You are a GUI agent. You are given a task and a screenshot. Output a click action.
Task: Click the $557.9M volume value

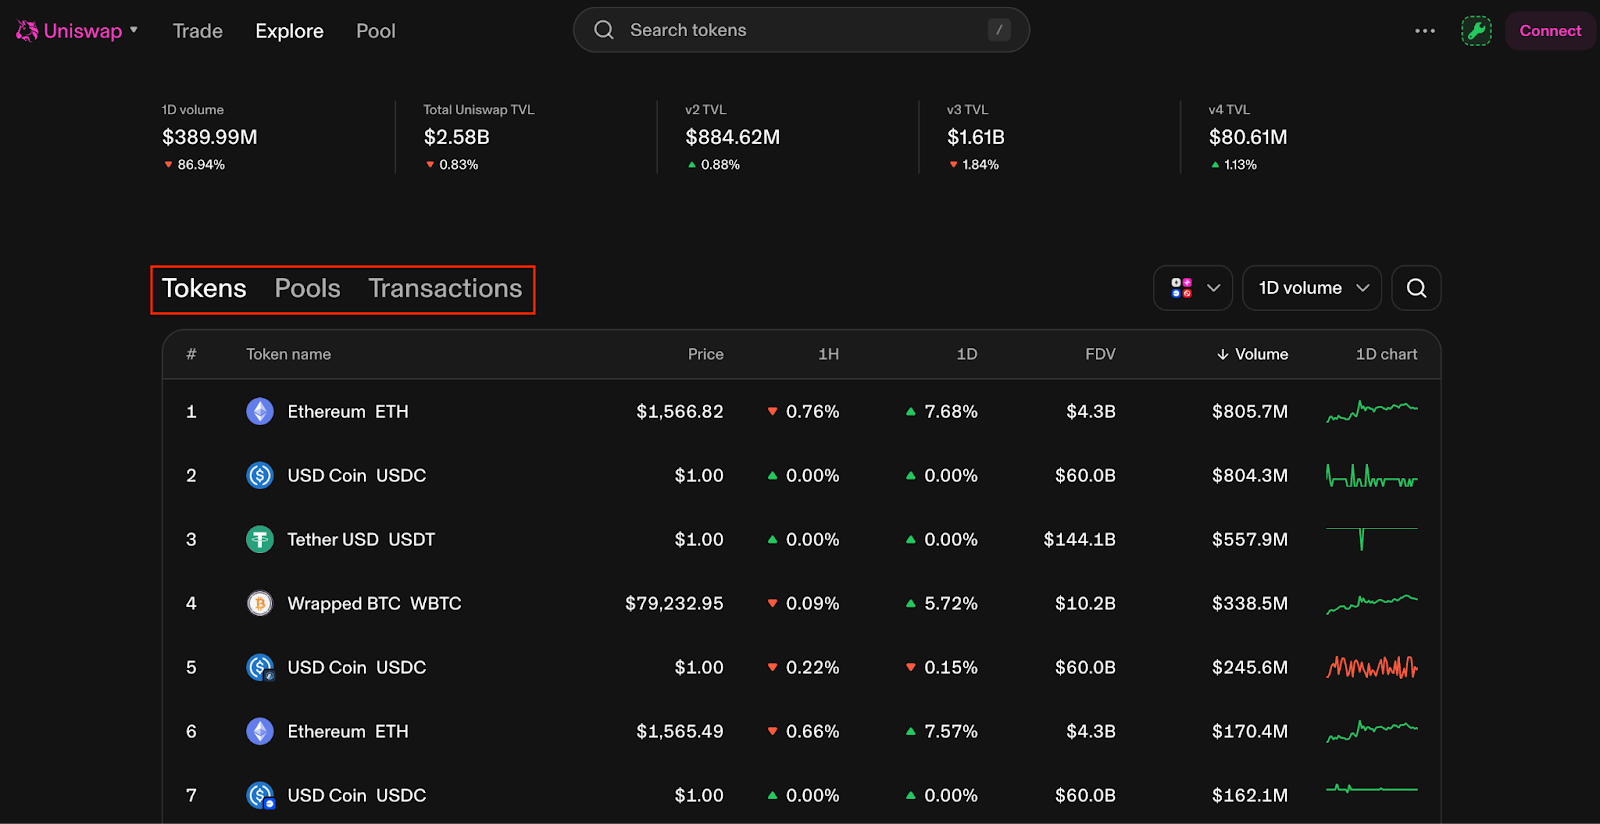pos(1250,539)
